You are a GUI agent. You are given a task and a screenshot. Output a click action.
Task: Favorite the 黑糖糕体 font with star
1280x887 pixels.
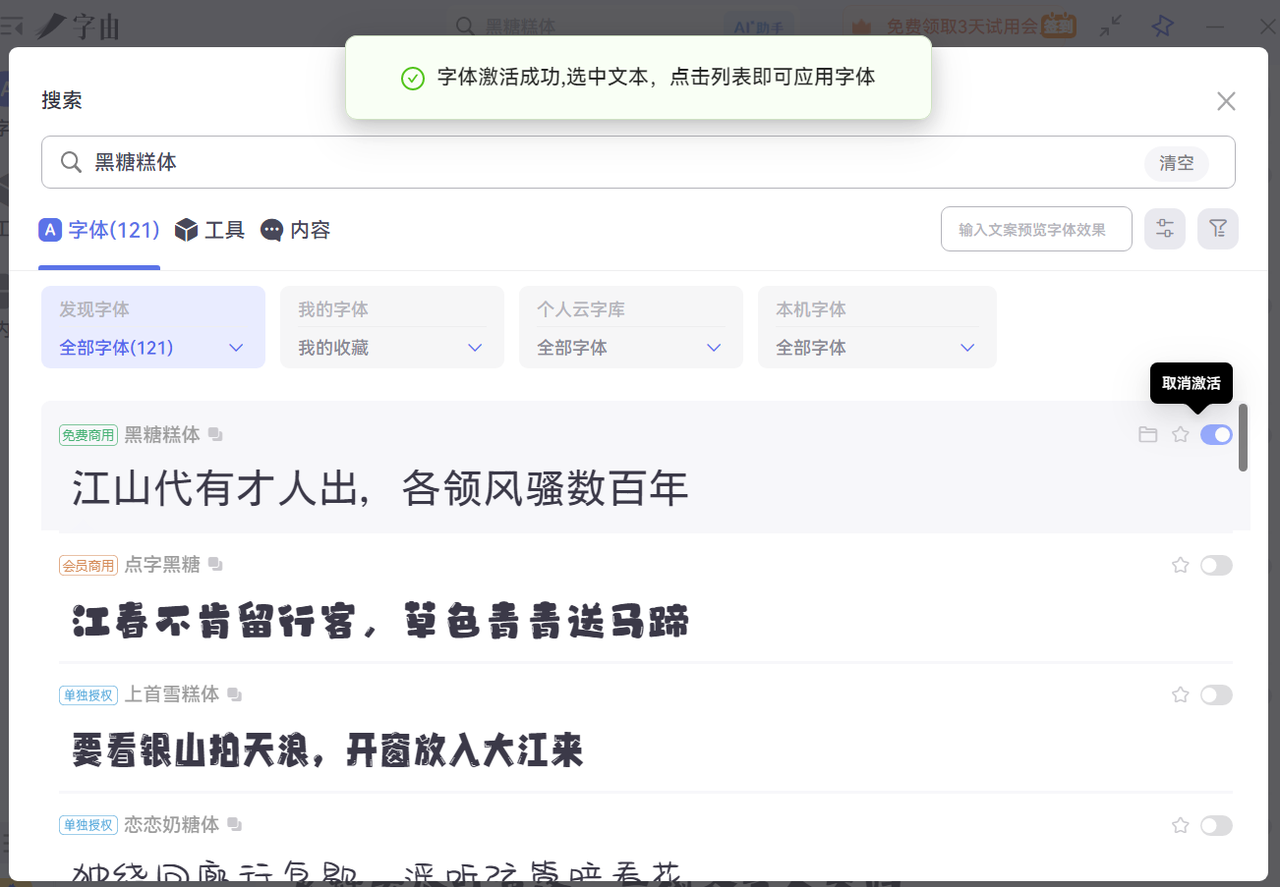click(x=1180, y=435)
